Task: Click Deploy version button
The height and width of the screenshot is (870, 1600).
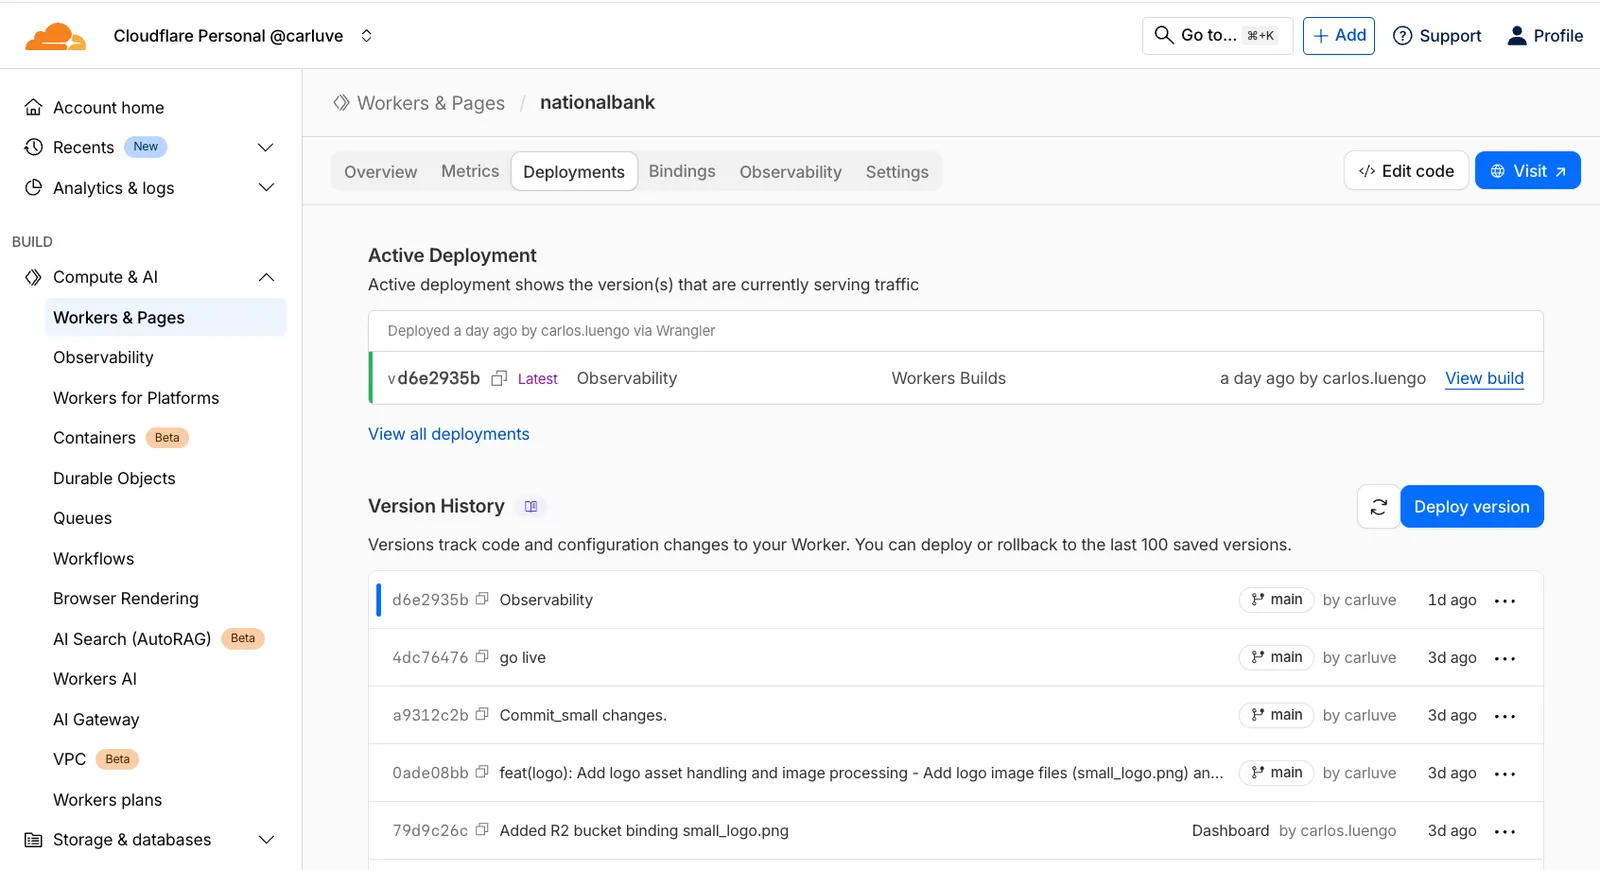Action: tap(1472, 507)
